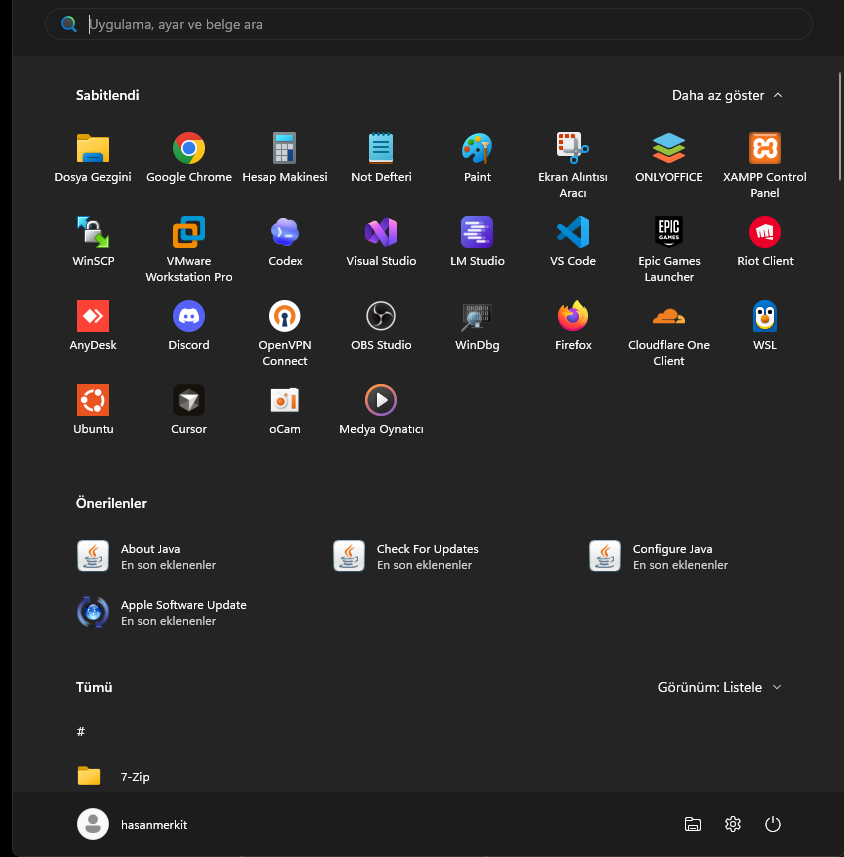The height and width of the screenshot is (857, 844).
Task: Open Riot Client
Action: 765,242
